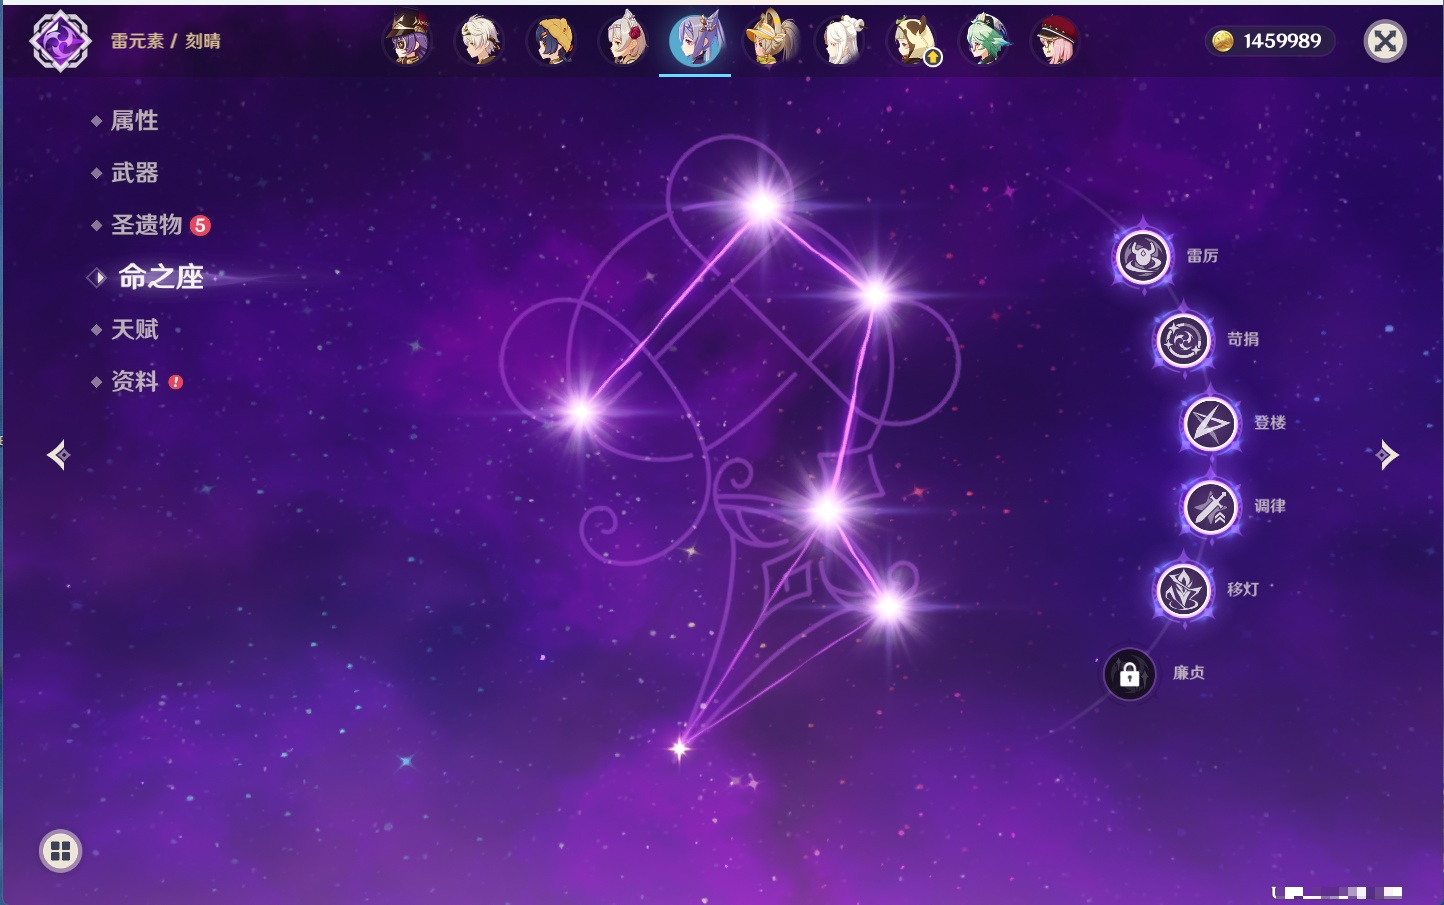The image size is (1444, 905).
Task: Click the 雷元素 / 刻晴 title text
Action: (x=166, y=41)
